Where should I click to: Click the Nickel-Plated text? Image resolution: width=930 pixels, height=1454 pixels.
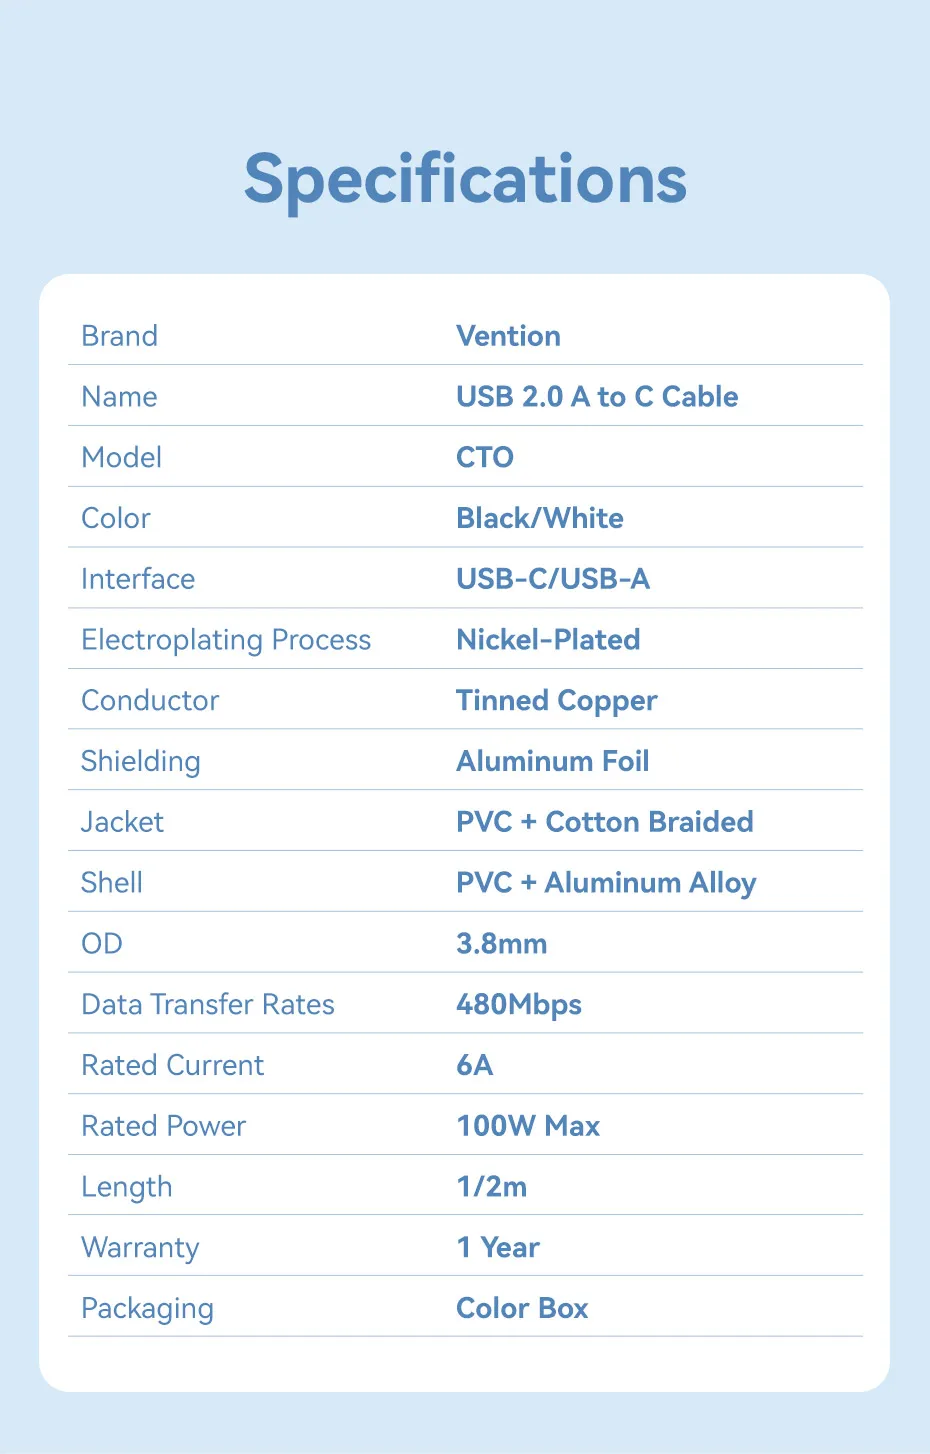548,640
